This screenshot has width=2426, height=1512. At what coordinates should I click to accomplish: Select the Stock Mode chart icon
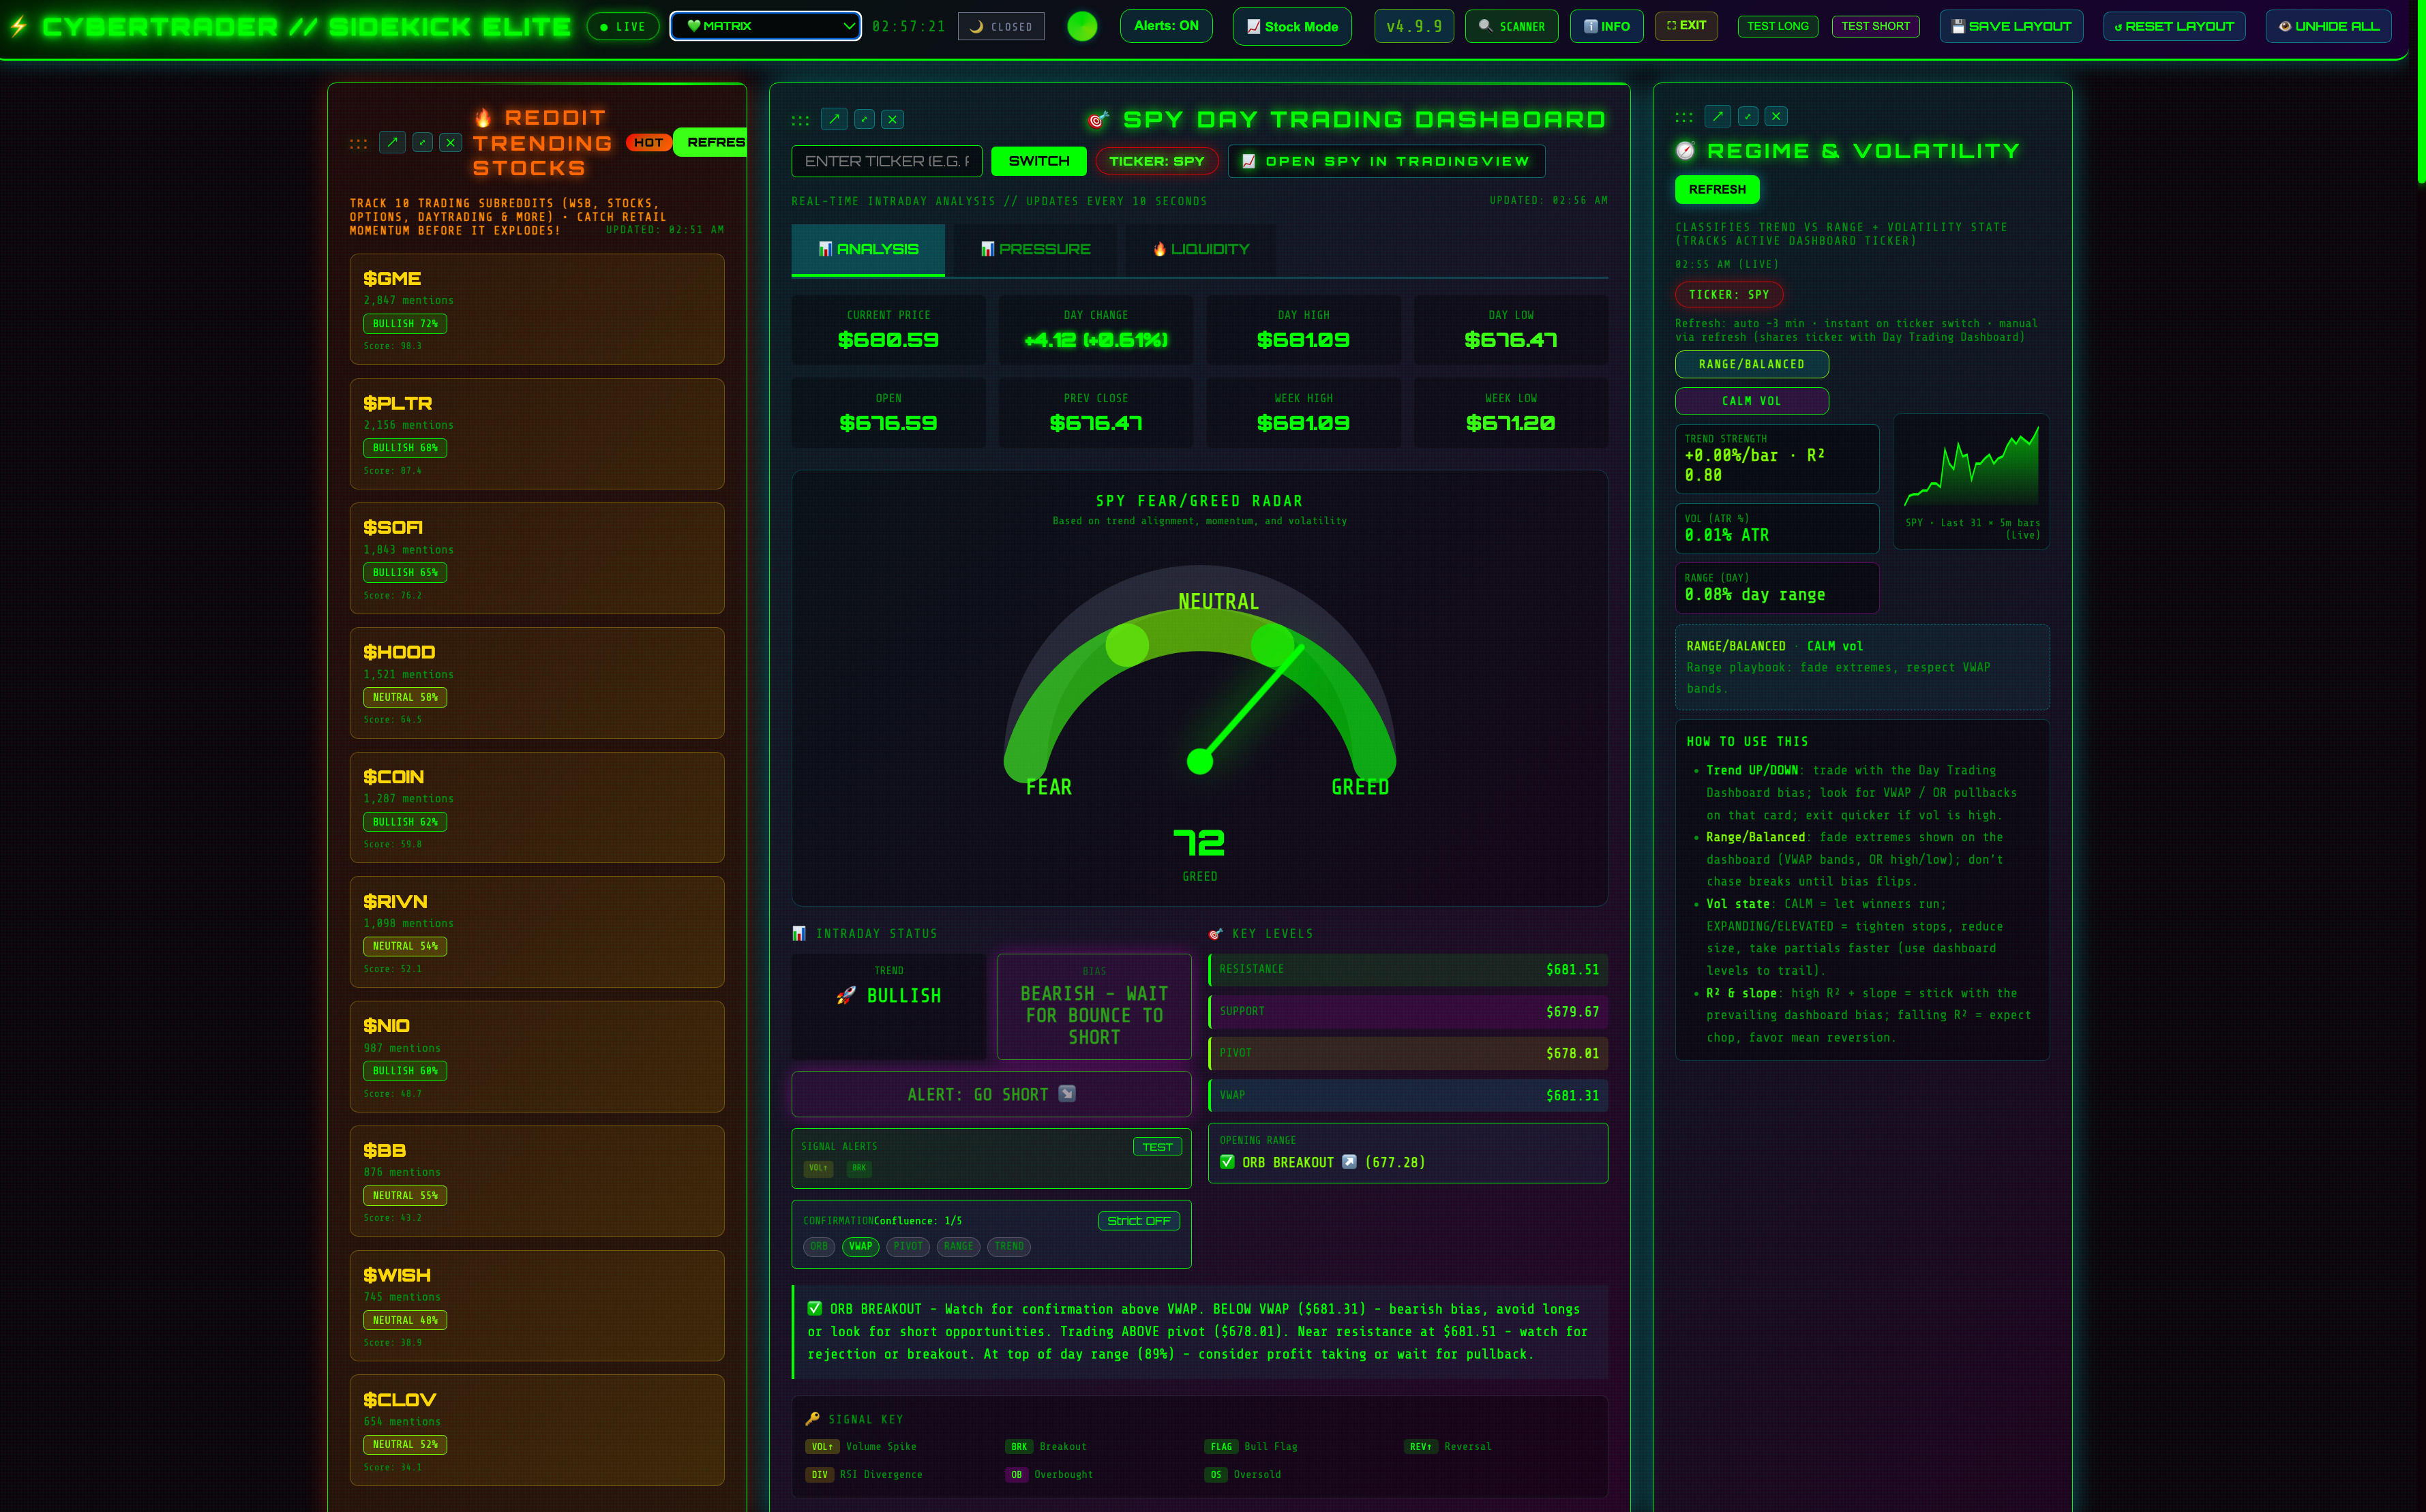[x=1253, y=26]
